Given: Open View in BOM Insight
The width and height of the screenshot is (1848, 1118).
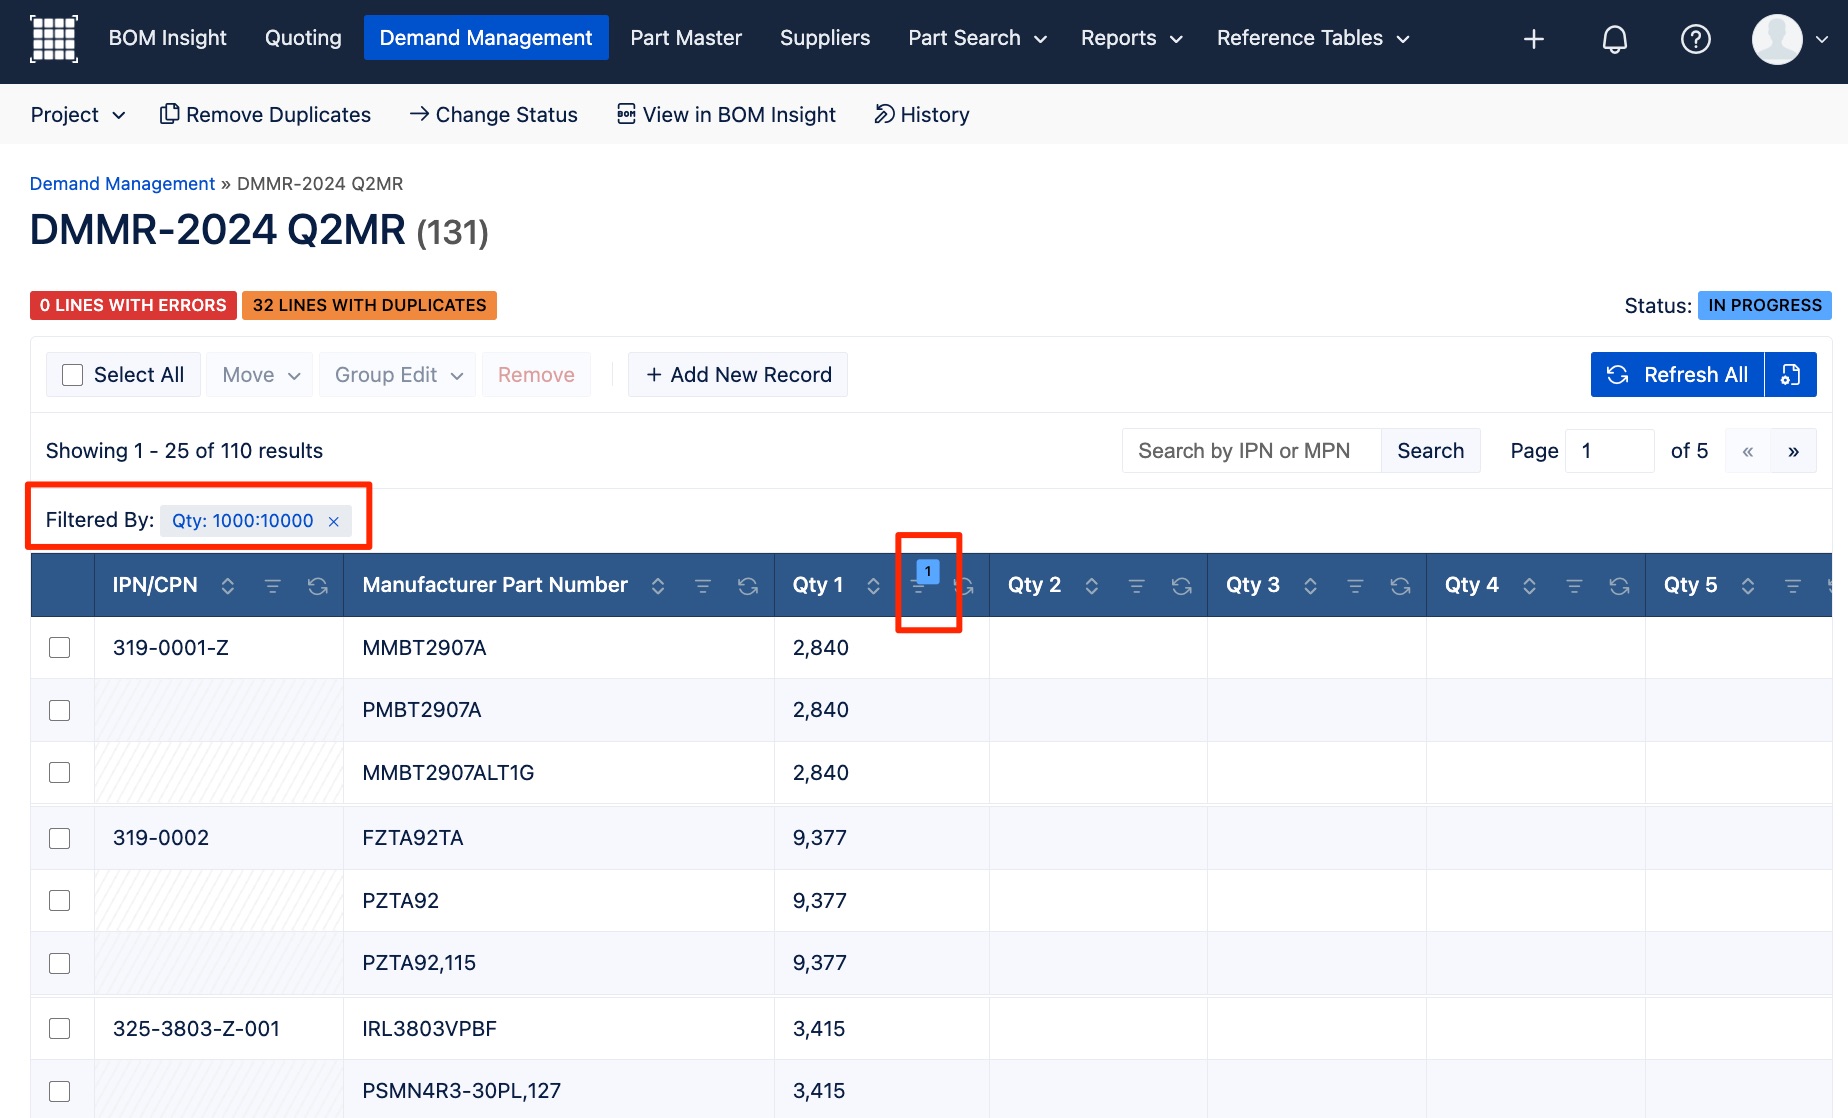Looking at the screenshot, I should tap(726, 115).
